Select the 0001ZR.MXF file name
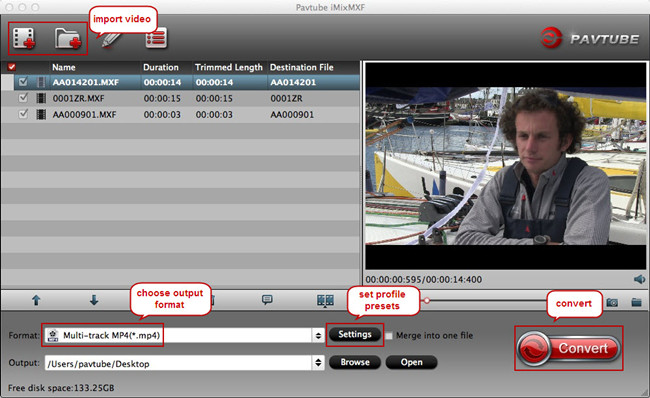This screenshot has height=398, width=650. tap(78, 99)
